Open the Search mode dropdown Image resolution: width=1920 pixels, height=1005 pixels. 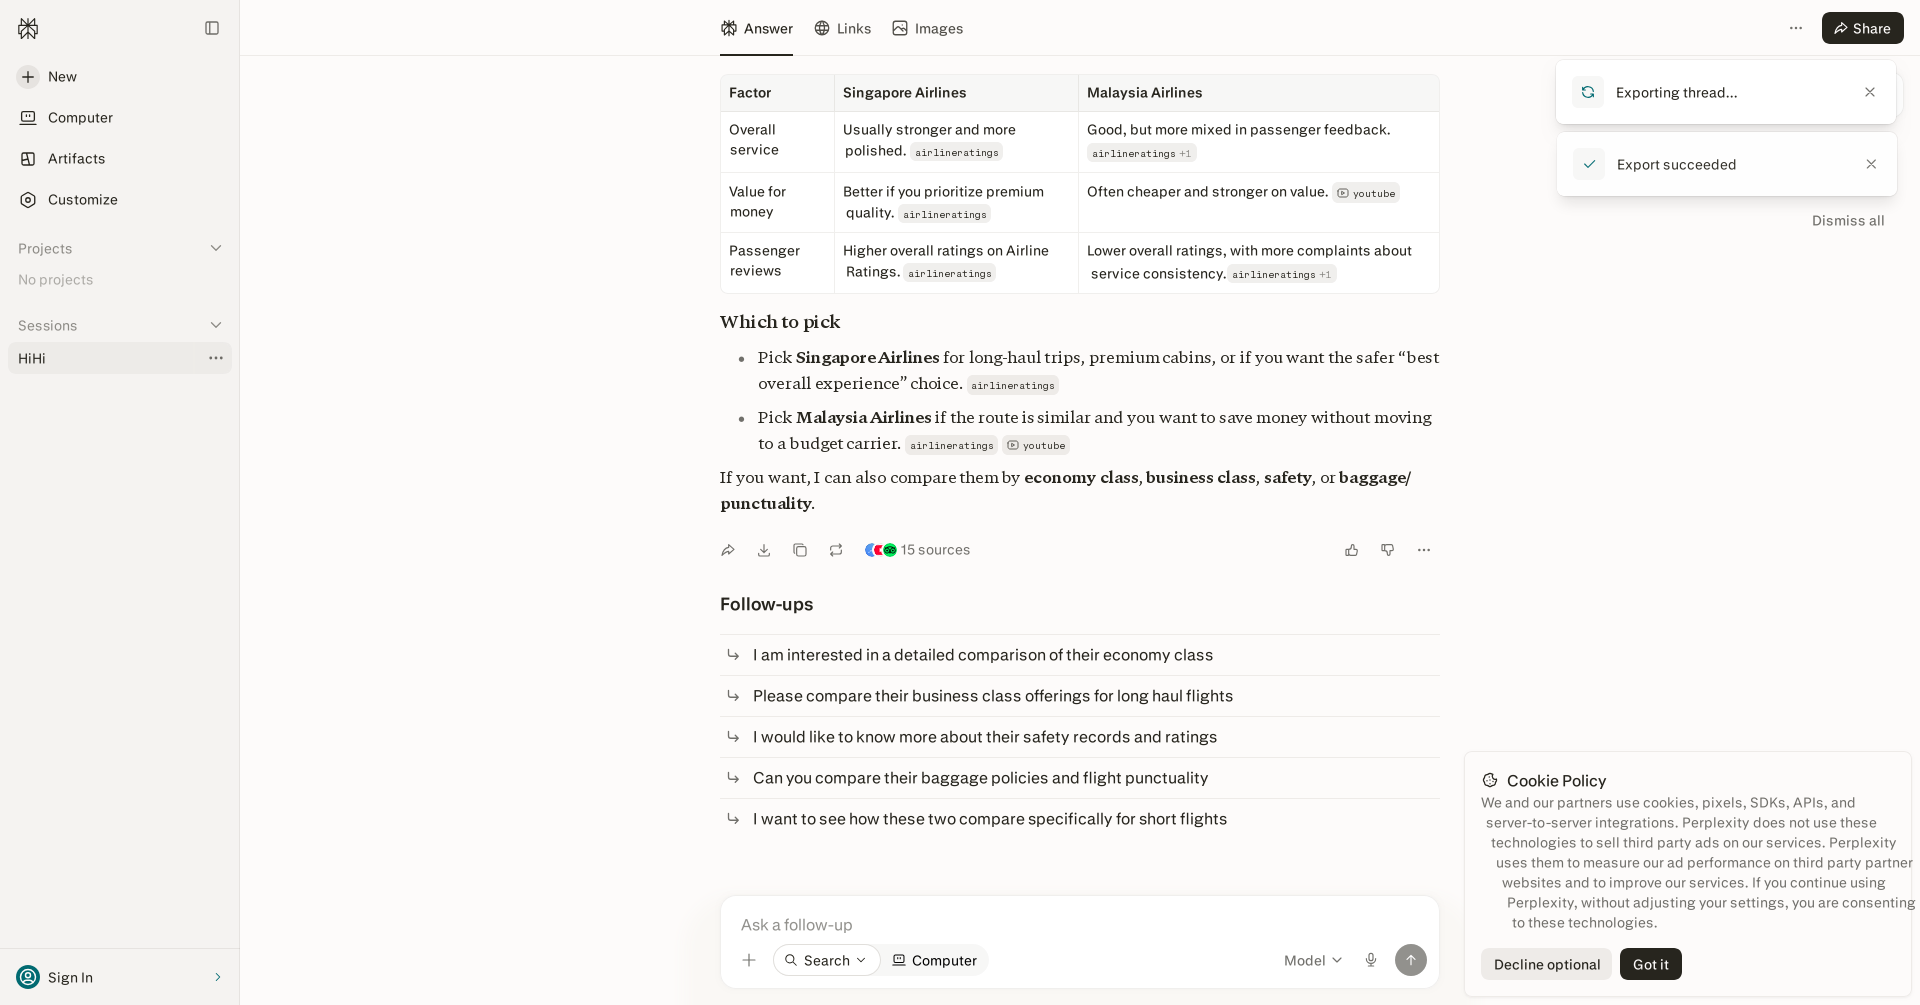(827, 960)
